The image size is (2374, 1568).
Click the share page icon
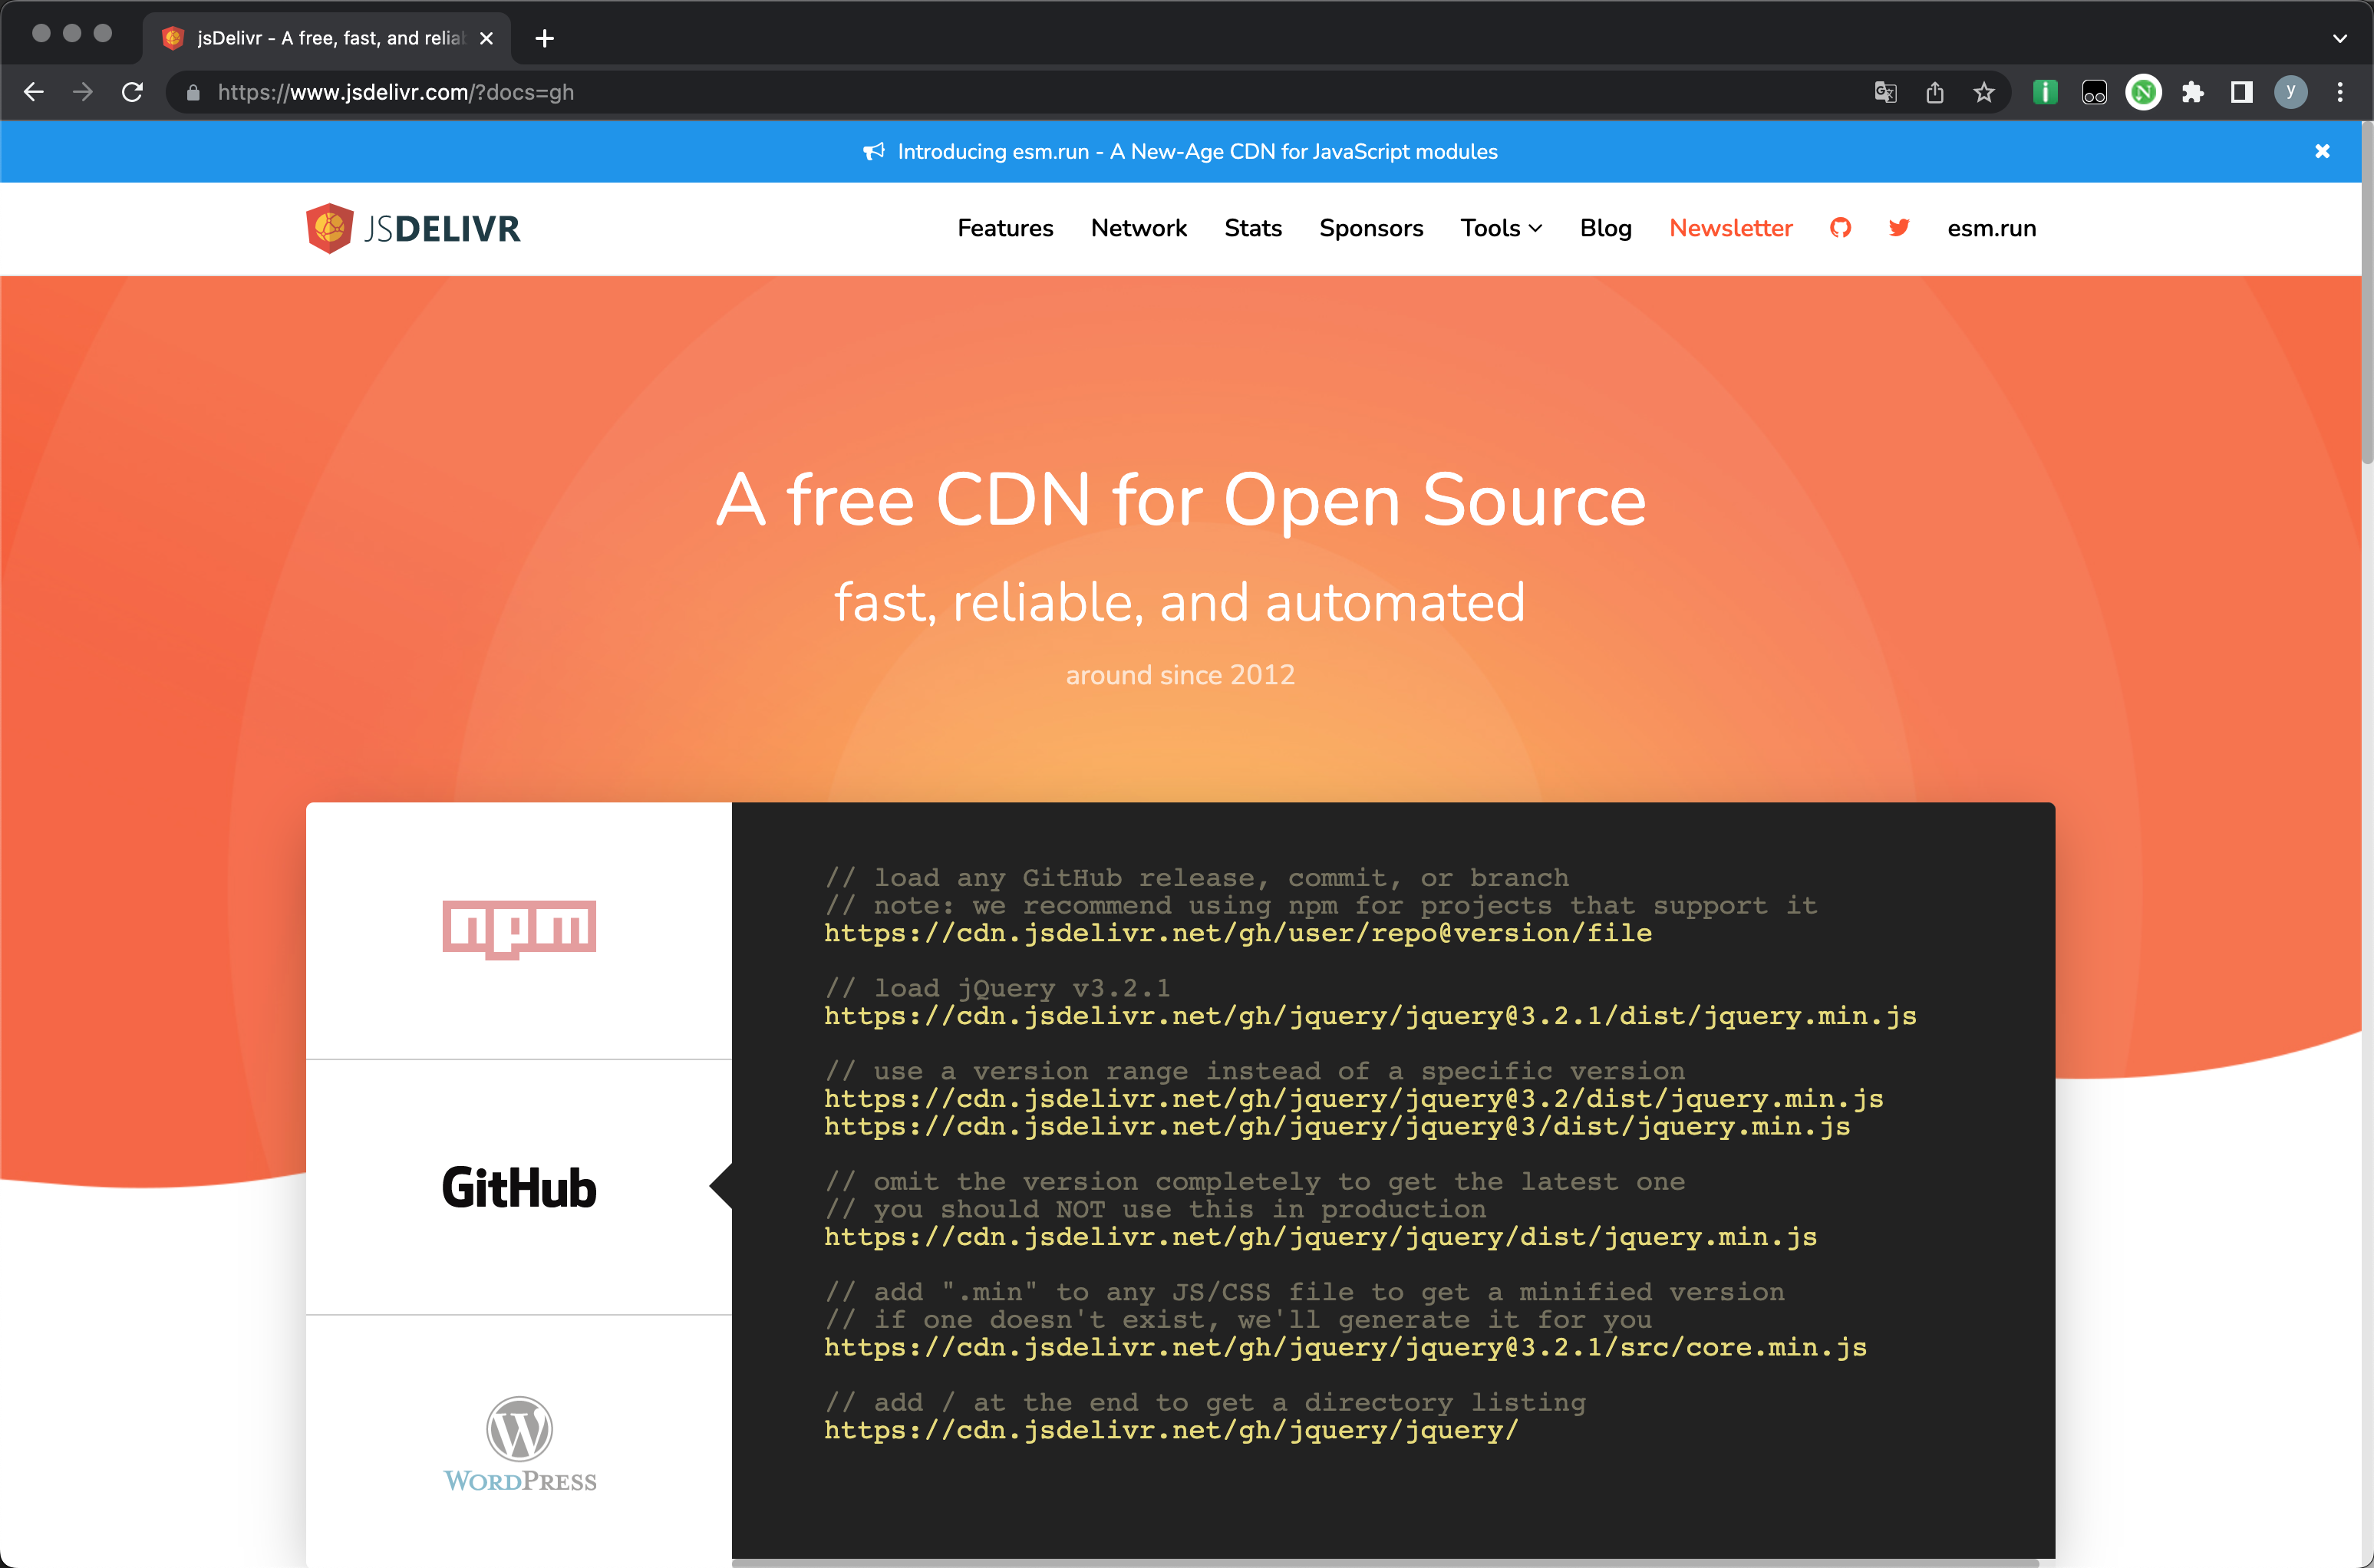pyautogui.click(x=1935, y=93)
